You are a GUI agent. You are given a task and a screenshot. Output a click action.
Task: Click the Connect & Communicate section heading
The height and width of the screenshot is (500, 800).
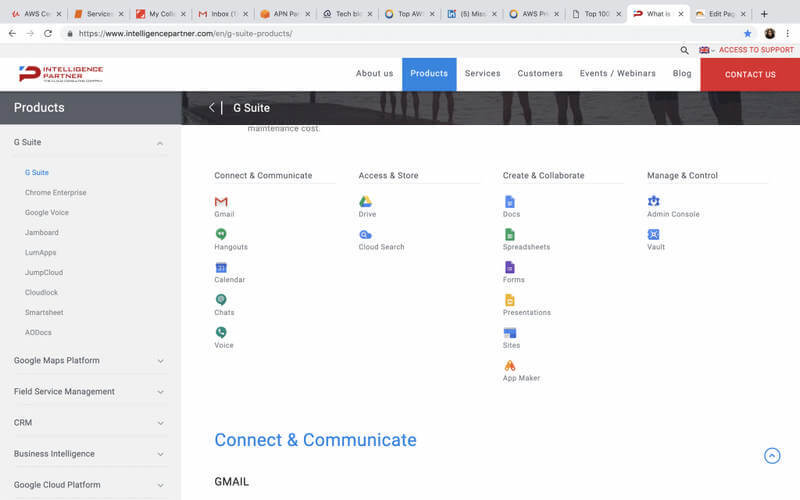click(x=315, y=440)
